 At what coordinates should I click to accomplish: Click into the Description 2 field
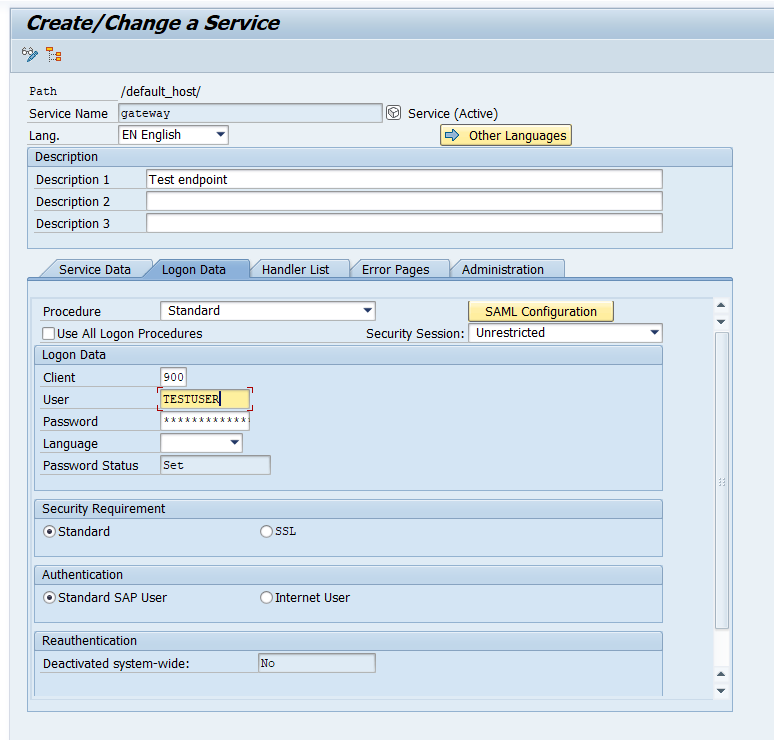[x=404, y=202]
